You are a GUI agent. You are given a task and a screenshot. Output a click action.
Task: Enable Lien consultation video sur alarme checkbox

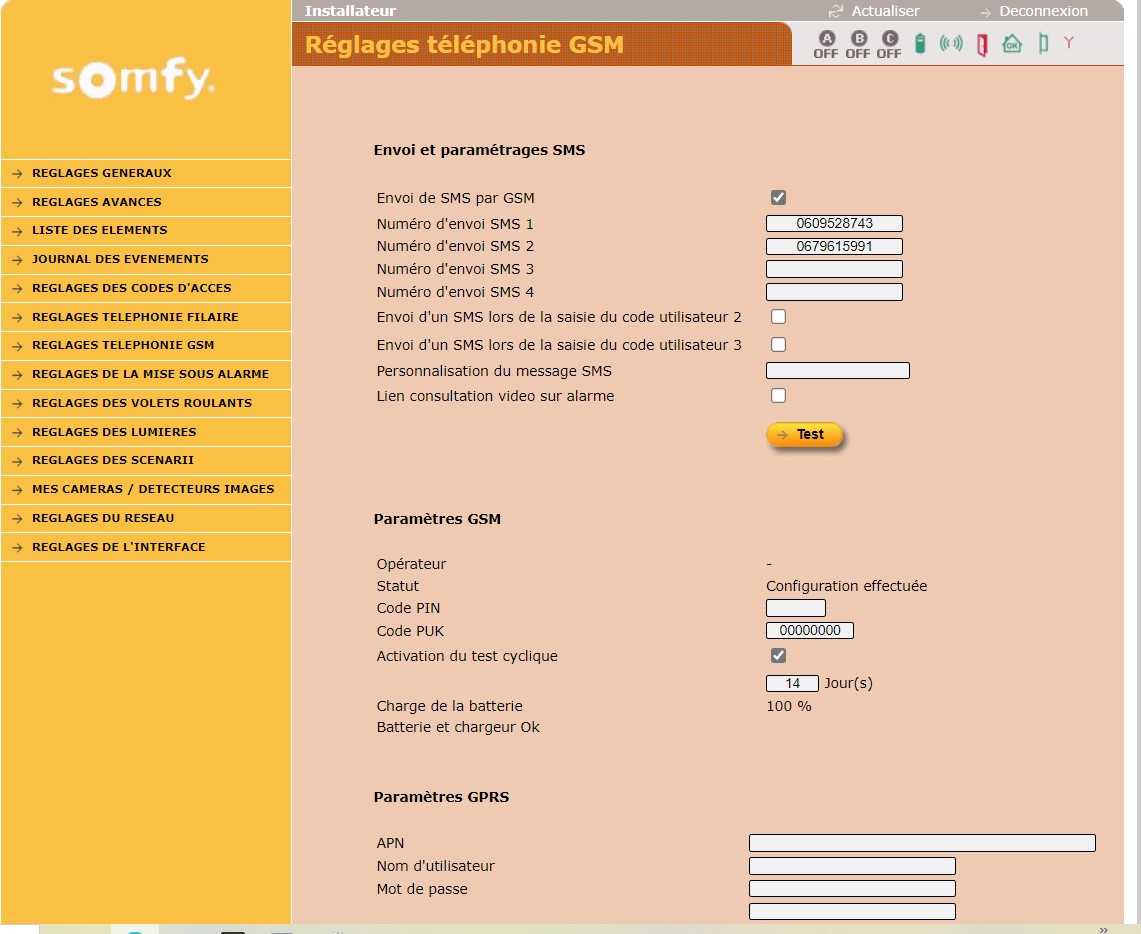coord(778,396)
